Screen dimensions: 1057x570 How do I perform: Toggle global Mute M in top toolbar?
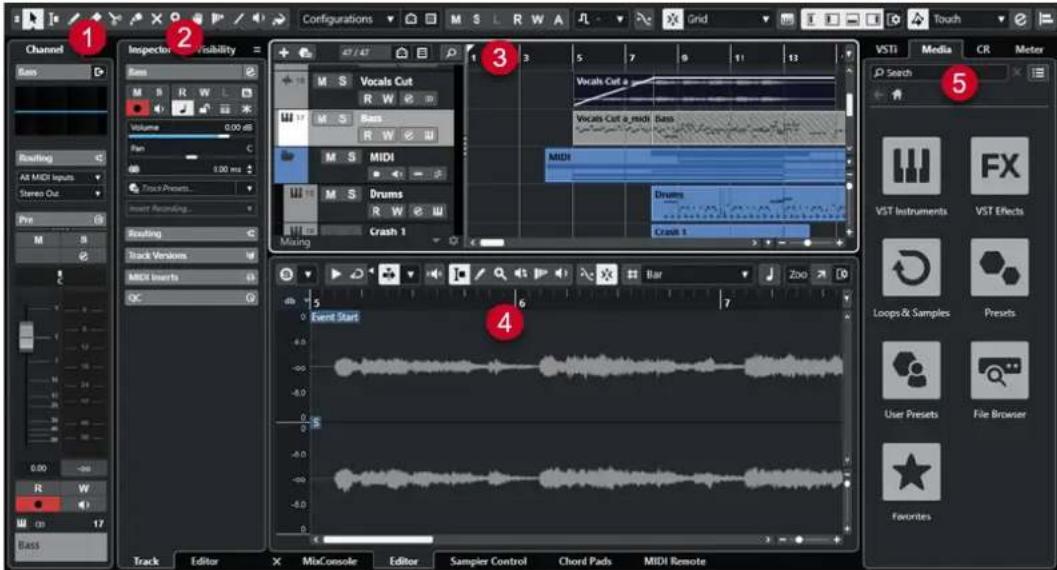pos(456,20)
